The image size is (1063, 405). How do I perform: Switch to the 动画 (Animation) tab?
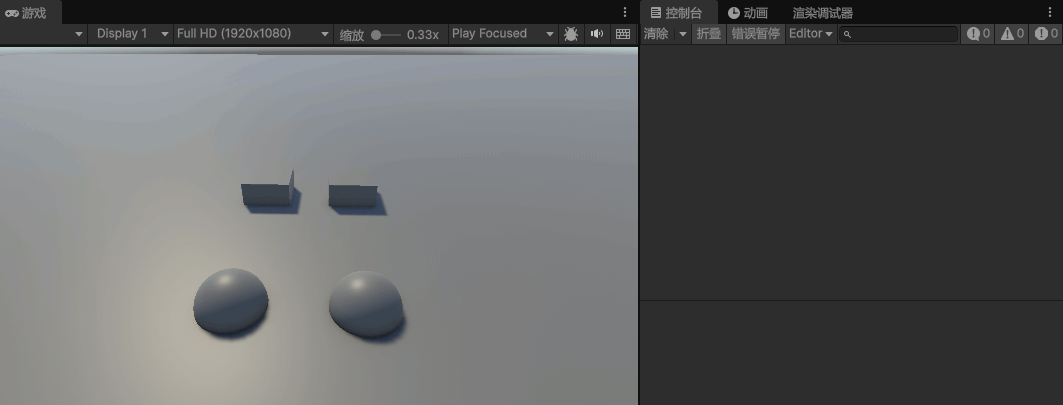pyautogui.click(x=748, y=13)
